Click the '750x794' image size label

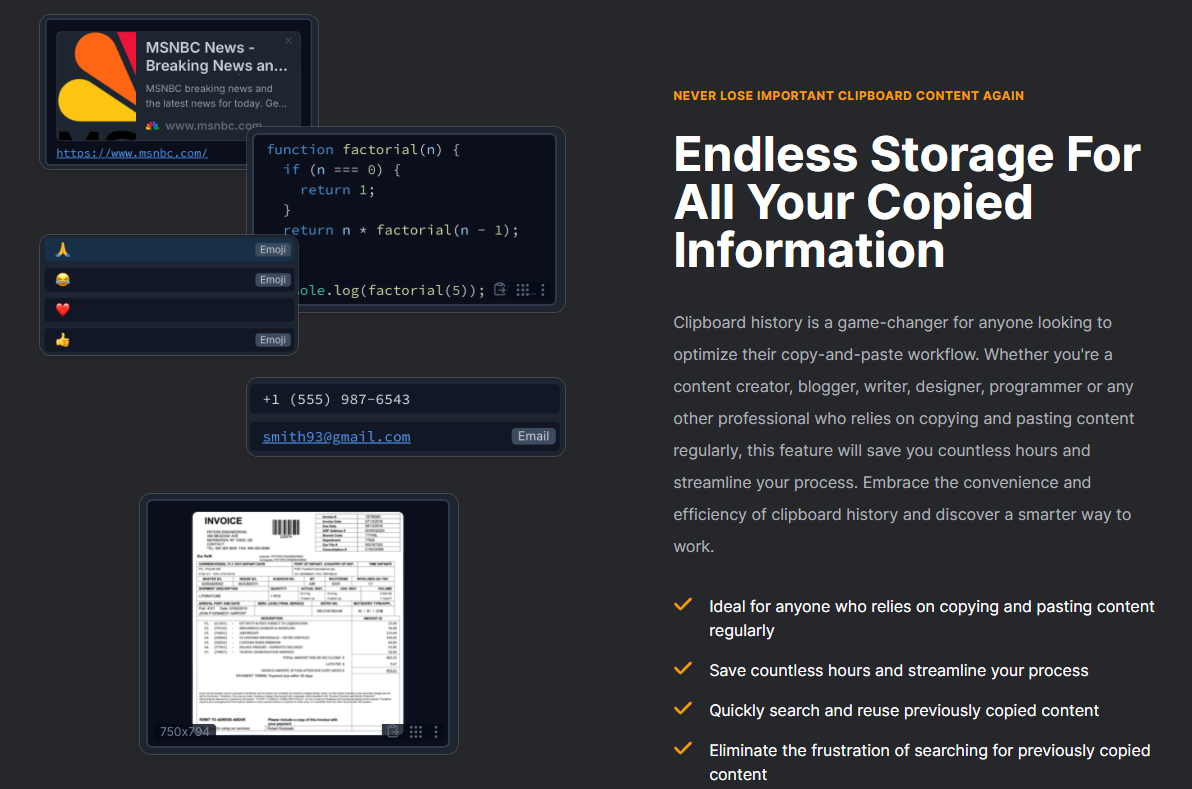[185, 731]
